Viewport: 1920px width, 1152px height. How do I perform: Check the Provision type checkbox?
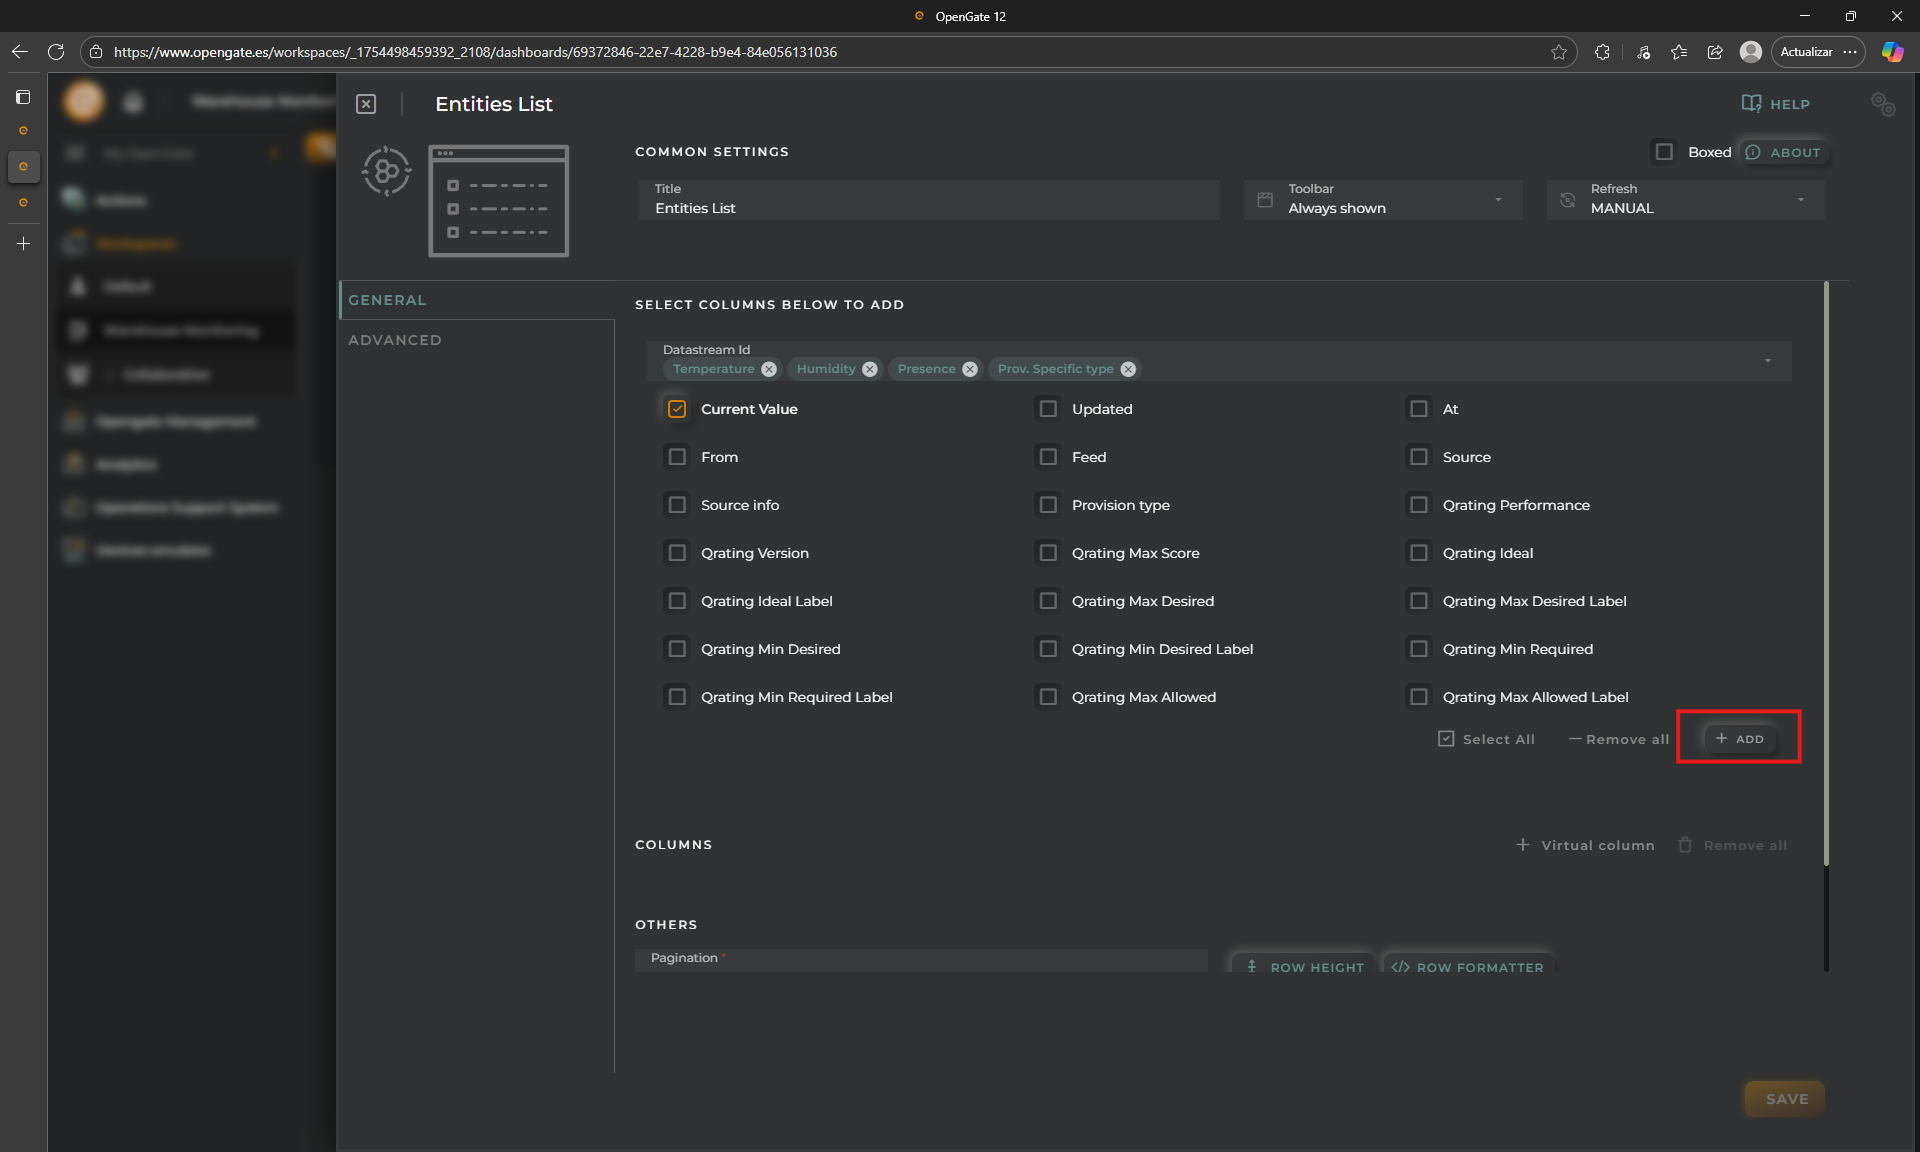click(x=1047, y=505)
